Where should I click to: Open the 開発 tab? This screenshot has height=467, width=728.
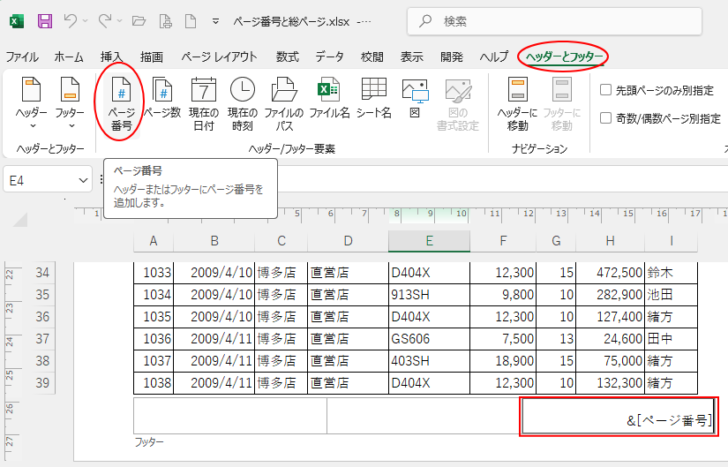(452, 57)
